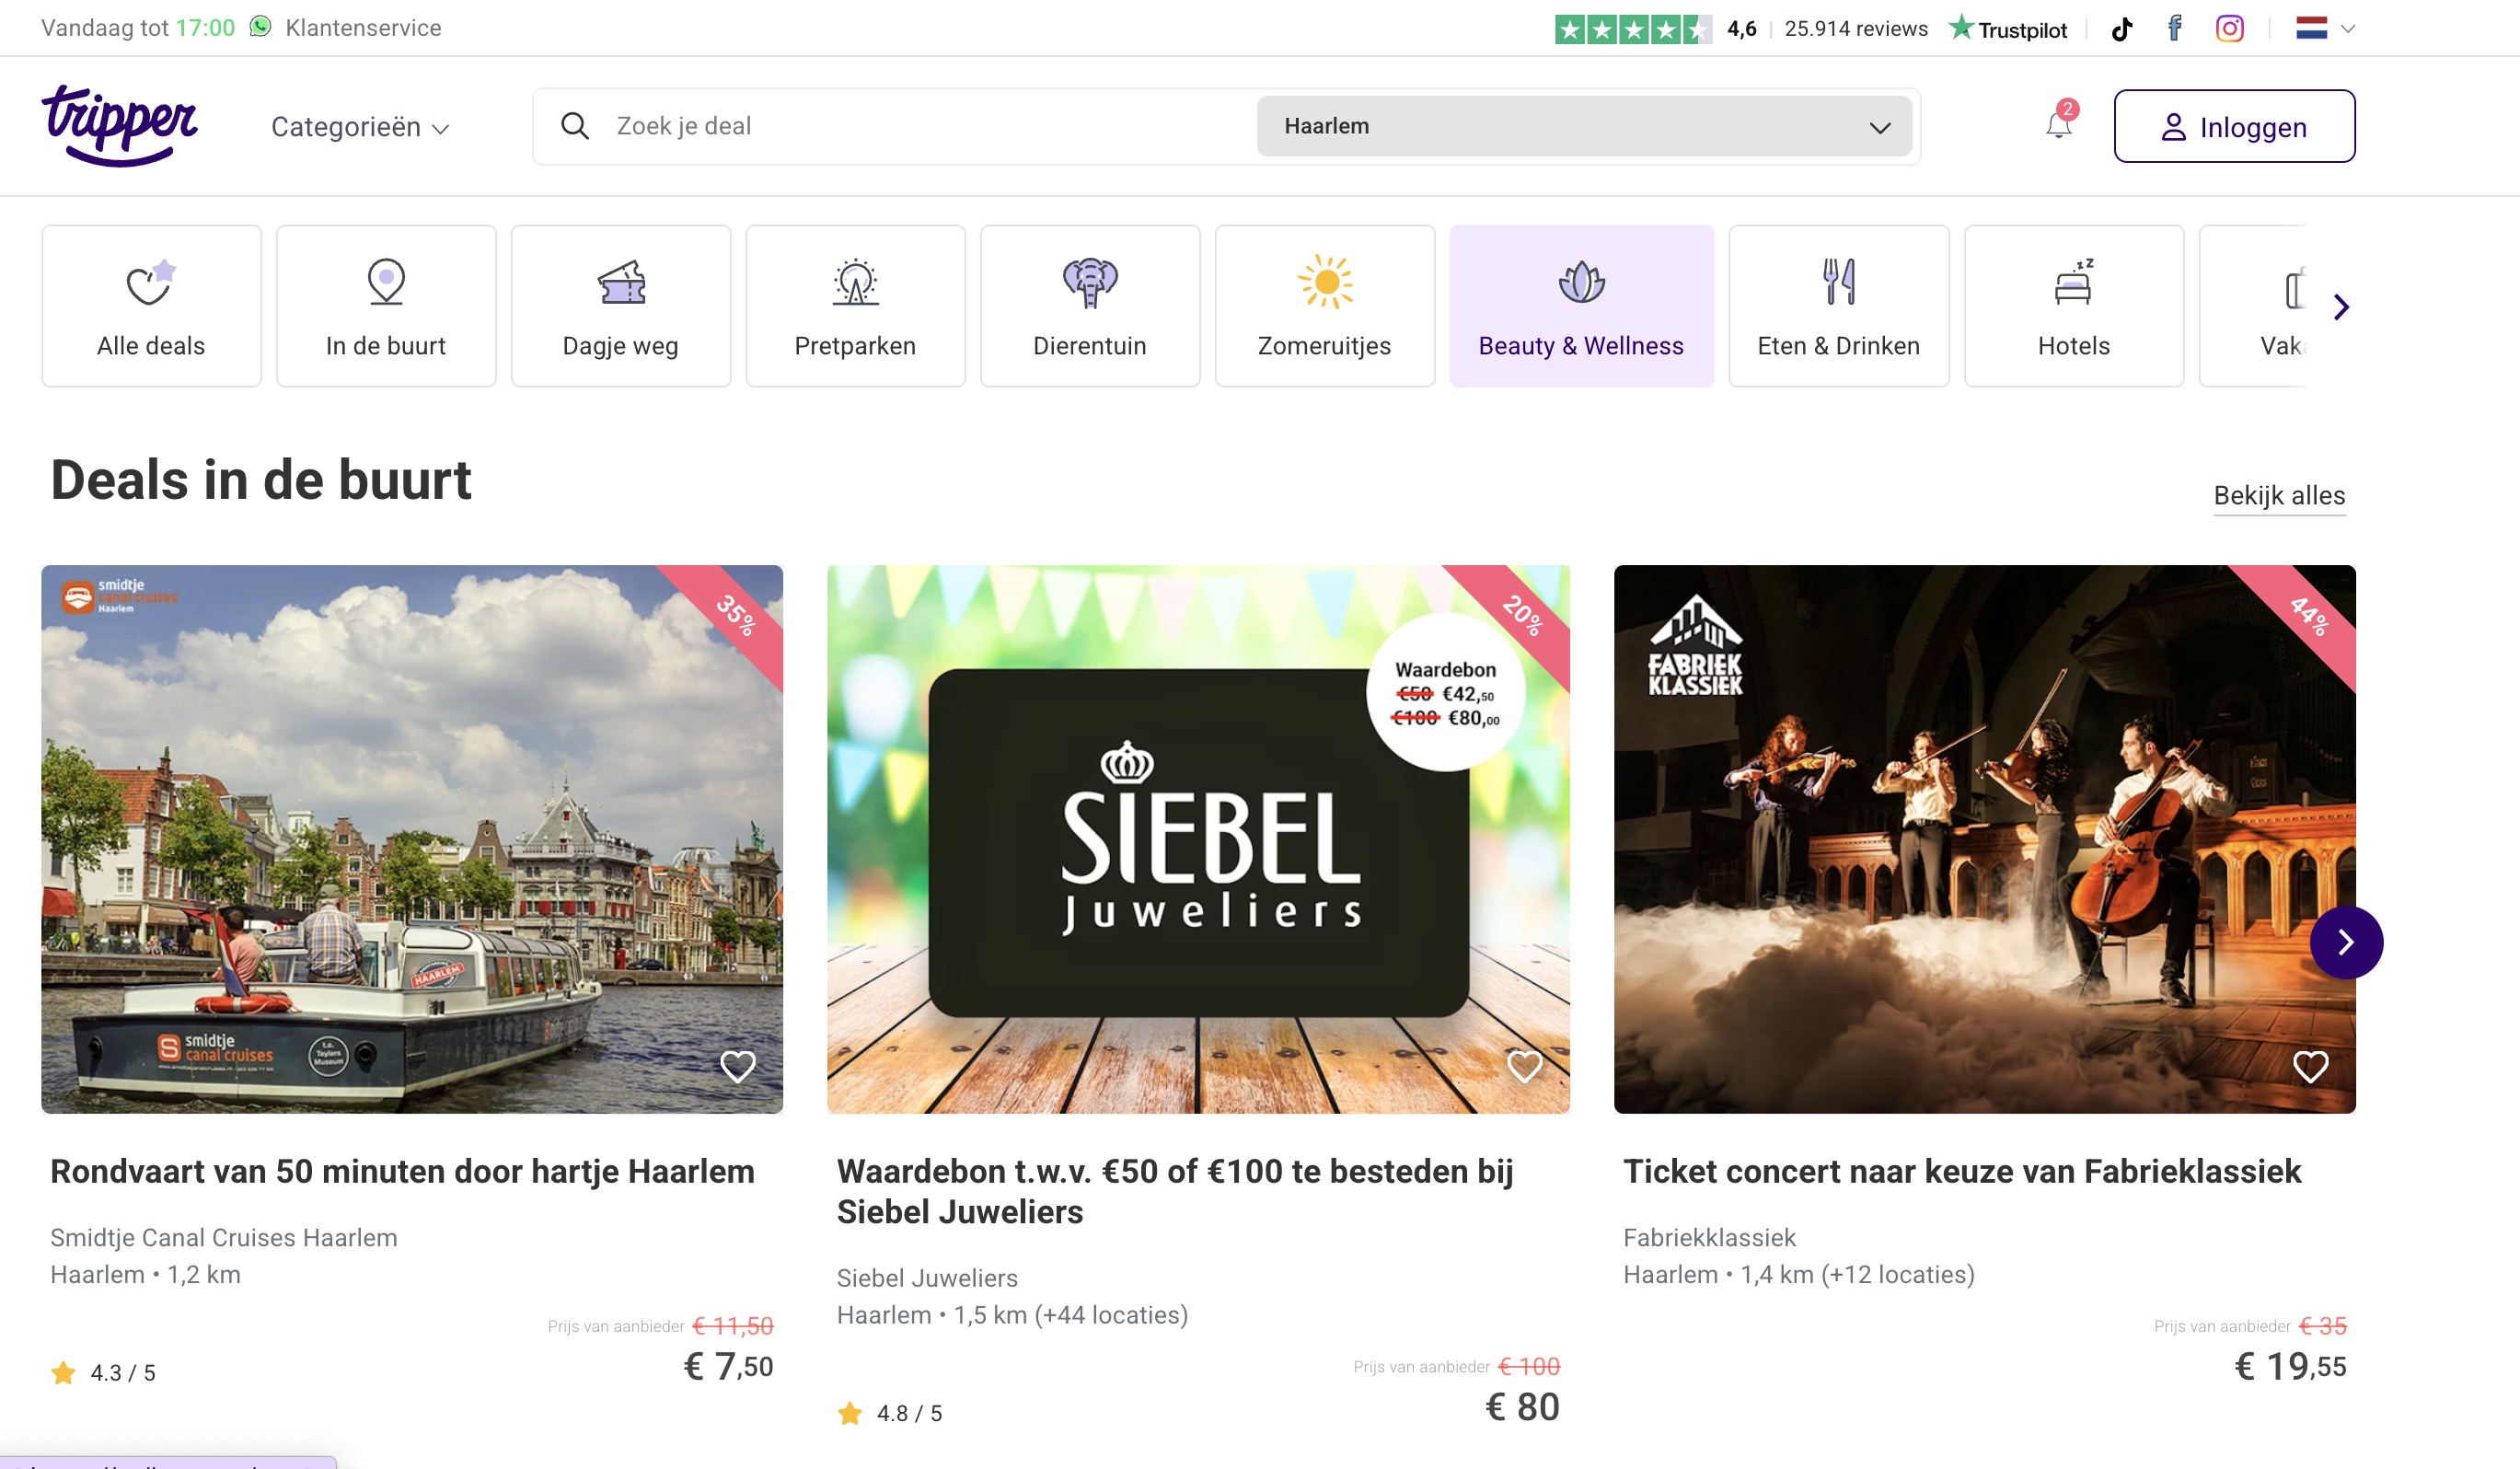
Task: Favorite the Rondvaart Haarlem deal
Action: (x=738, y=1066)
